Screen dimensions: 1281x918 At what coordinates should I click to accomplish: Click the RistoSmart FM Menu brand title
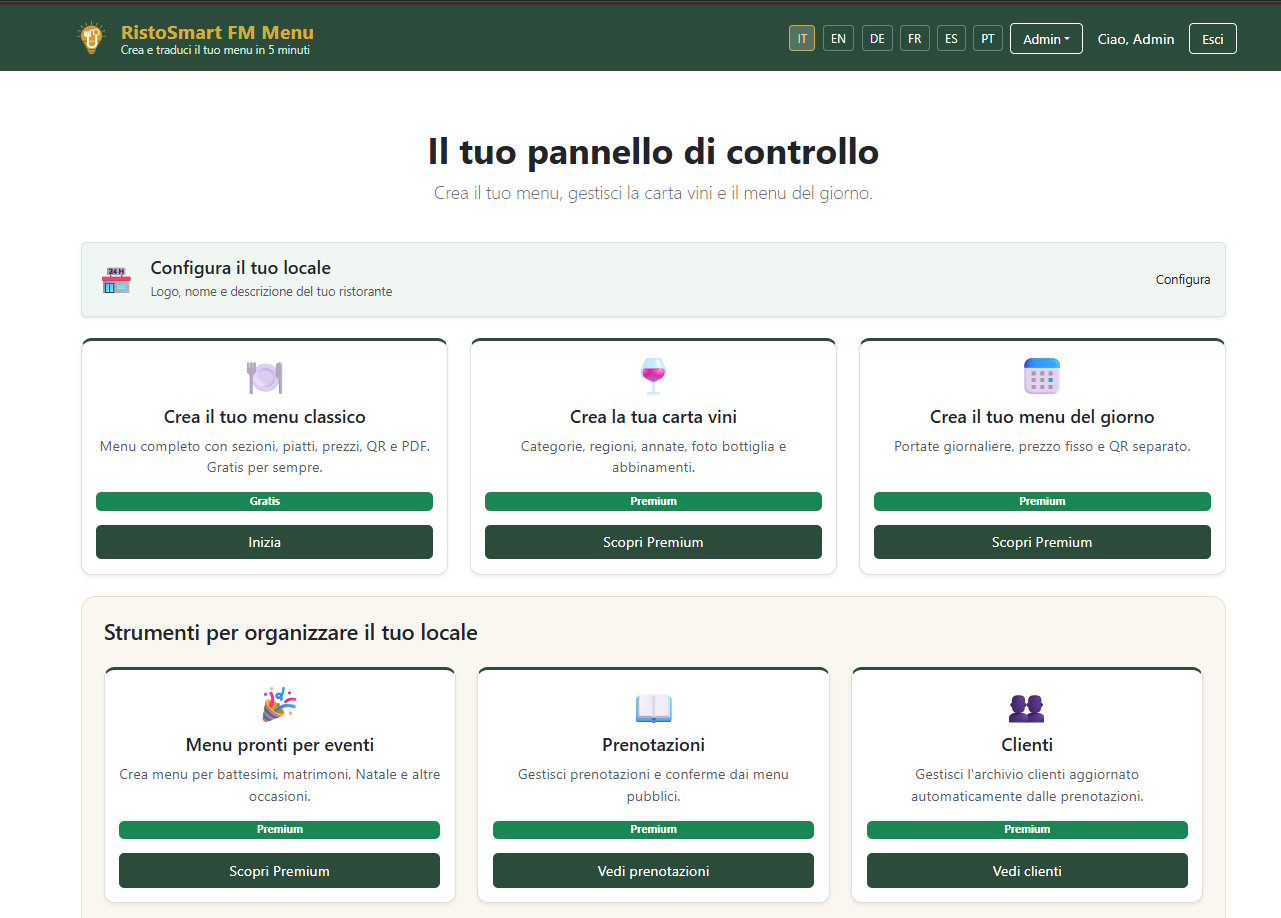(x=217, y=32)
